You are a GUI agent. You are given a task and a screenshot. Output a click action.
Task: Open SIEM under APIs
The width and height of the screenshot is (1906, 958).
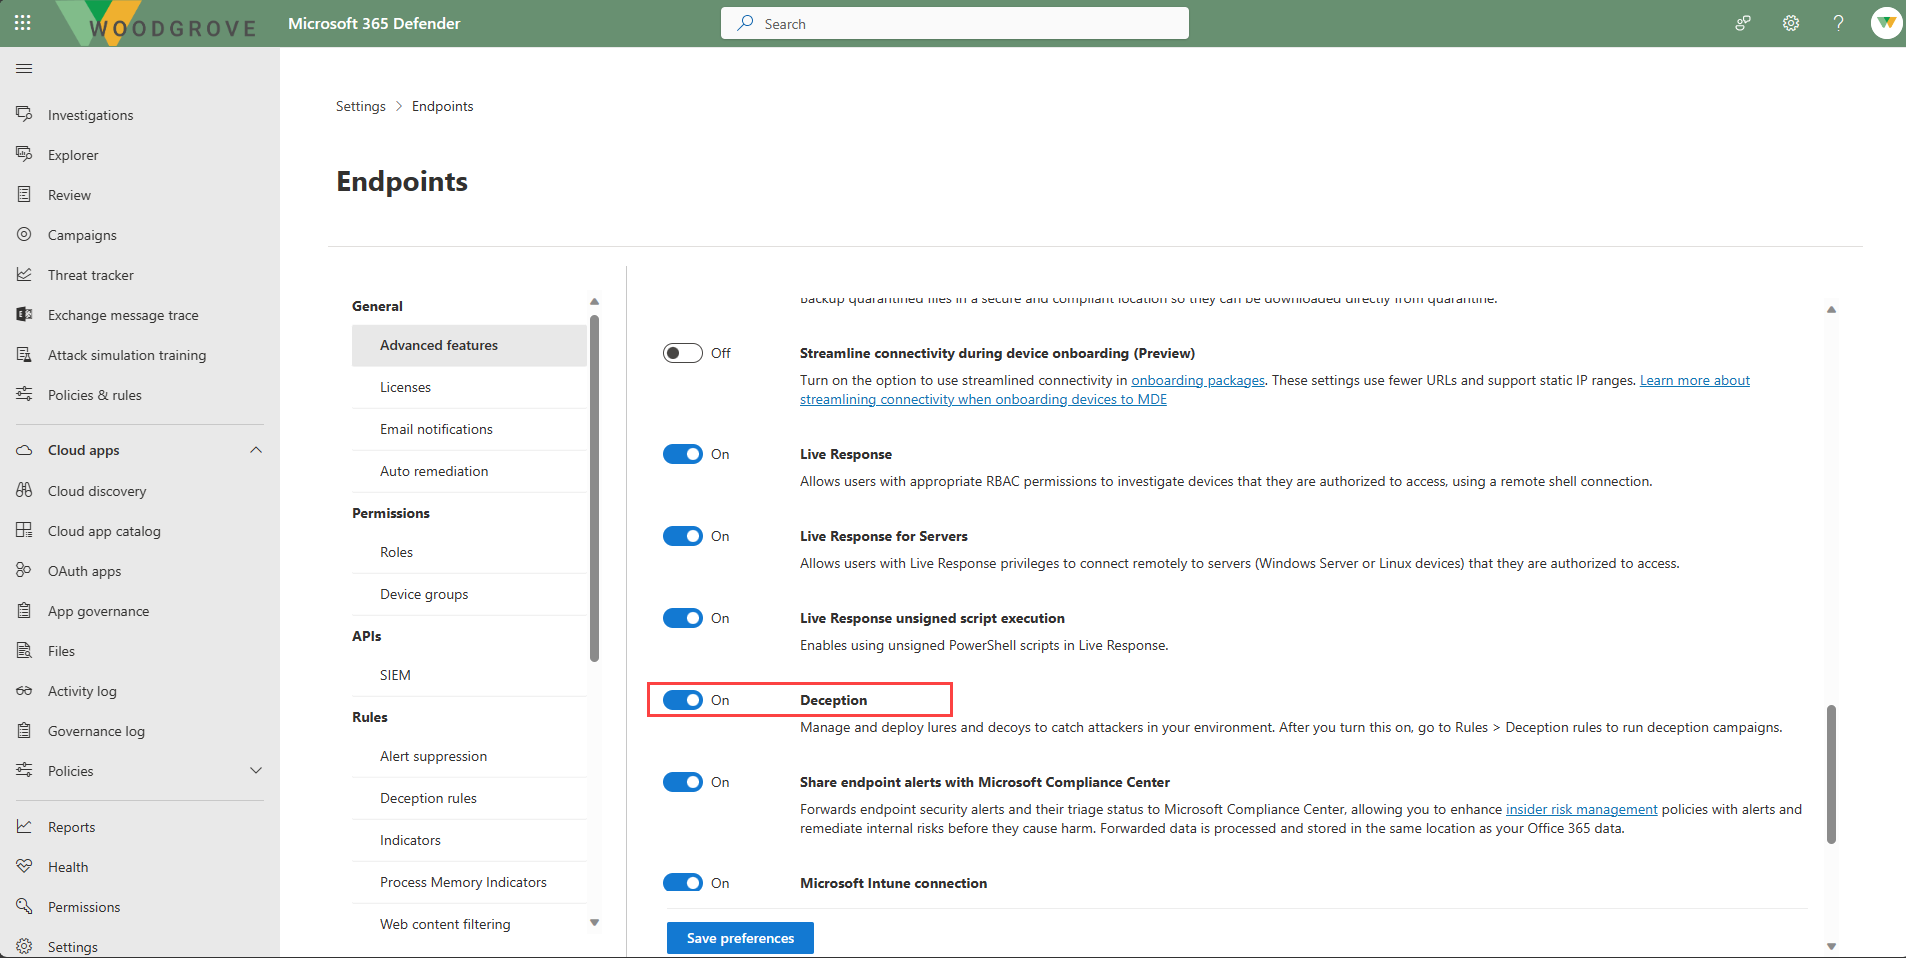point(469,675)
